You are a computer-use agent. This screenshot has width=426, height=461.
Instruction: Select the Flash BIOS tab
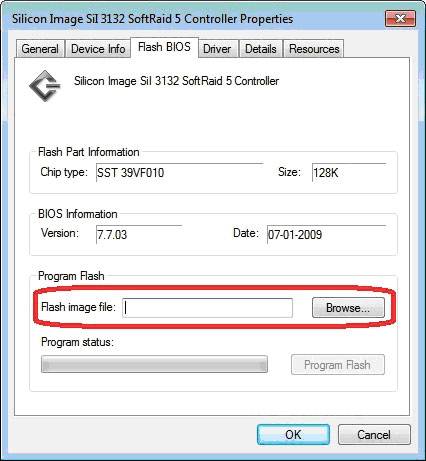click(x=164, y=47)
